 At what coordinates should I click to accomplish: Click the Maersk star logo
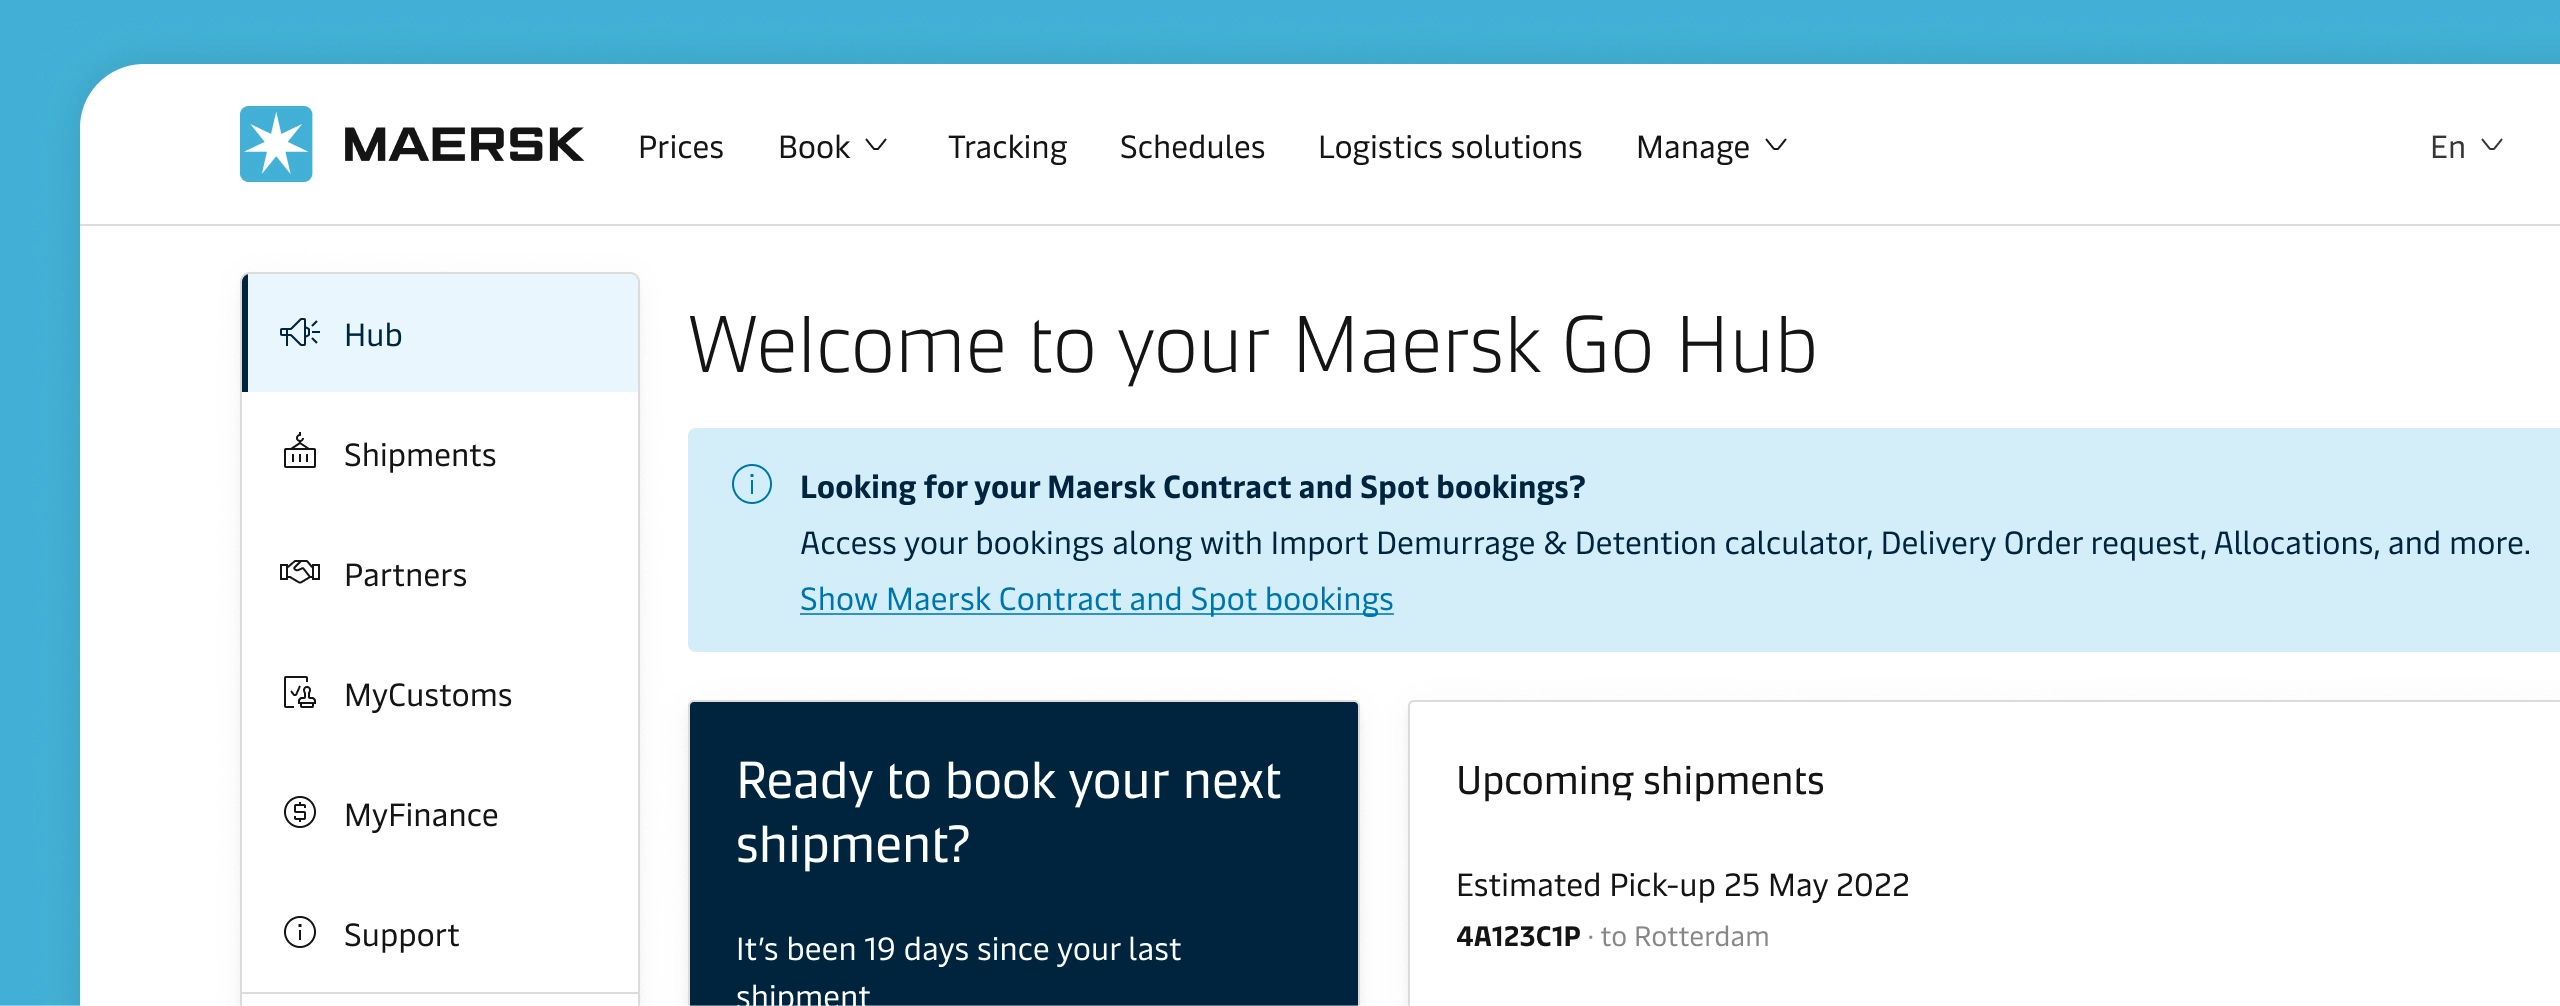(274, 143)
